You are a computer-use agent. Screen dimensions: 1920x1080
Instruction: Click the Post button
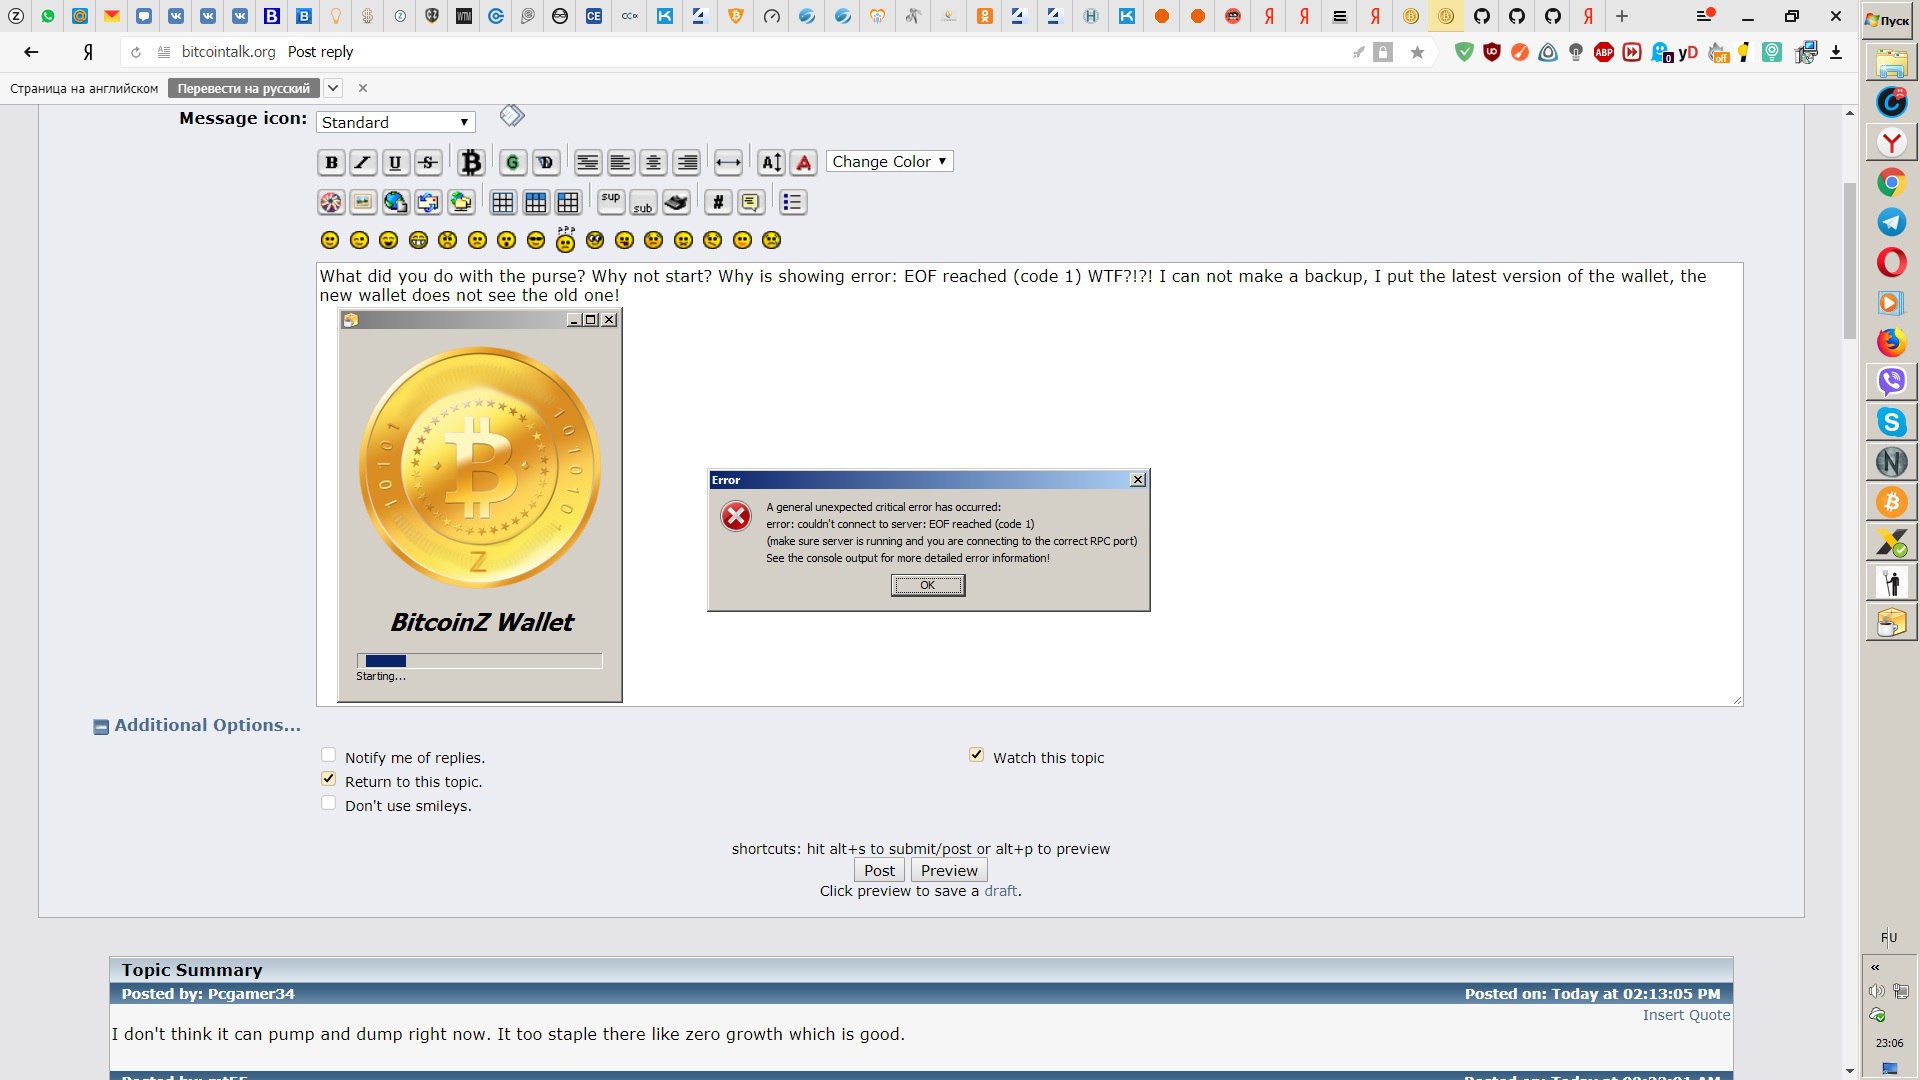point(879,870)
